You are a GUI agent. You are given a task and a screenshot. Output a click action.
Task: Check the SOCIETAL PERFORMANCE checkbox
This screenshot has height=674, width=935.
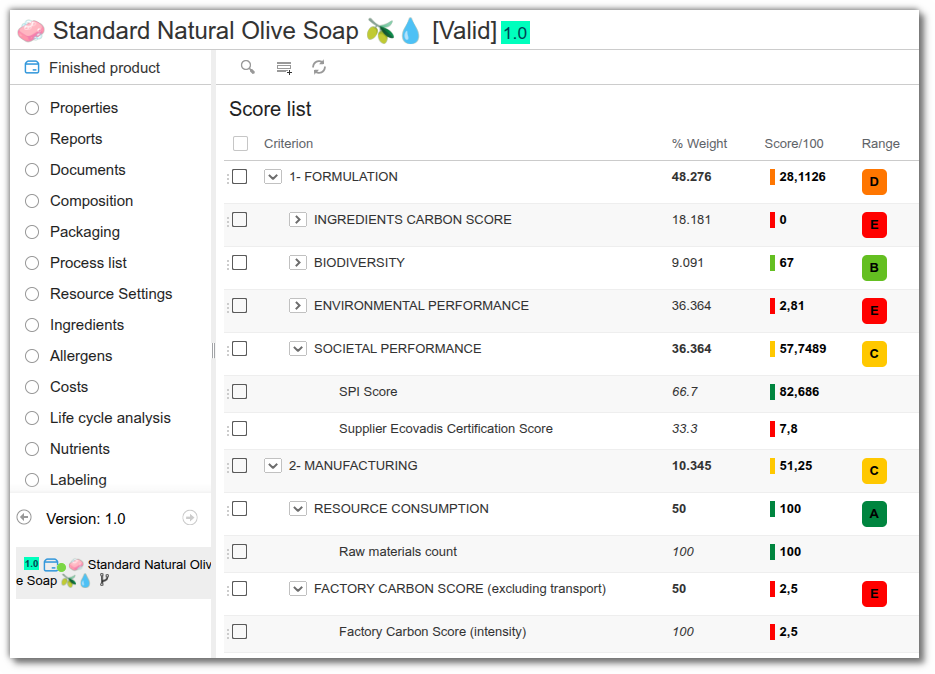click(x=240, y=348)
